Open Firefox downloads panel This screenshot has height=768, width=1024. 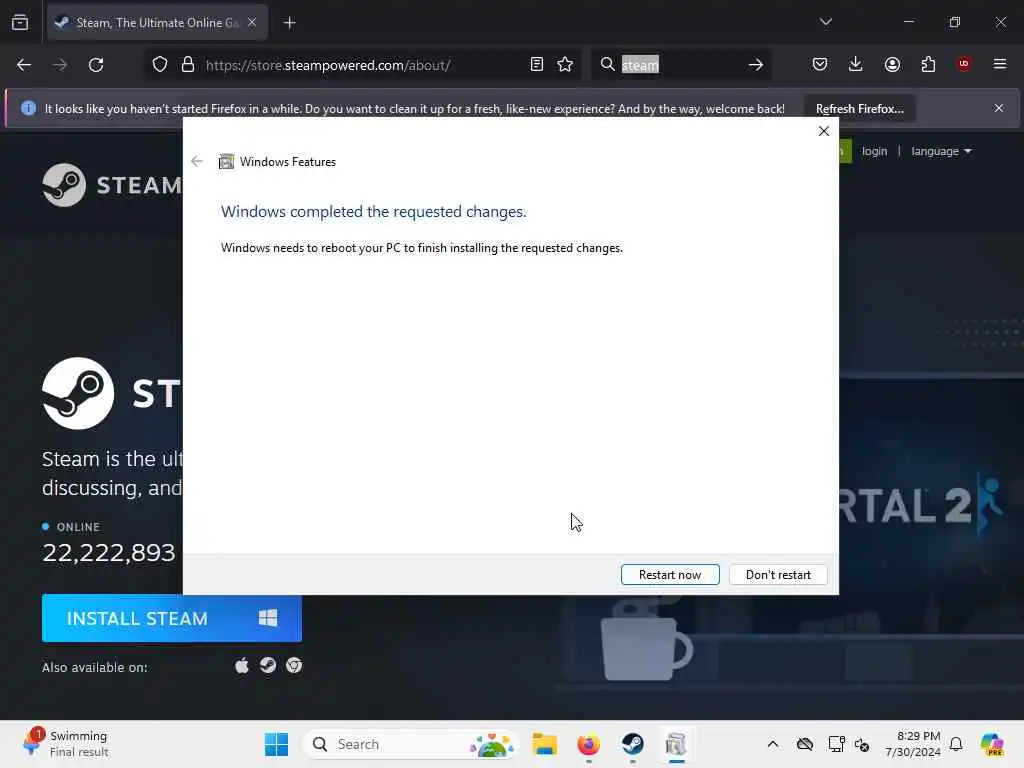(x=856, y=64)
